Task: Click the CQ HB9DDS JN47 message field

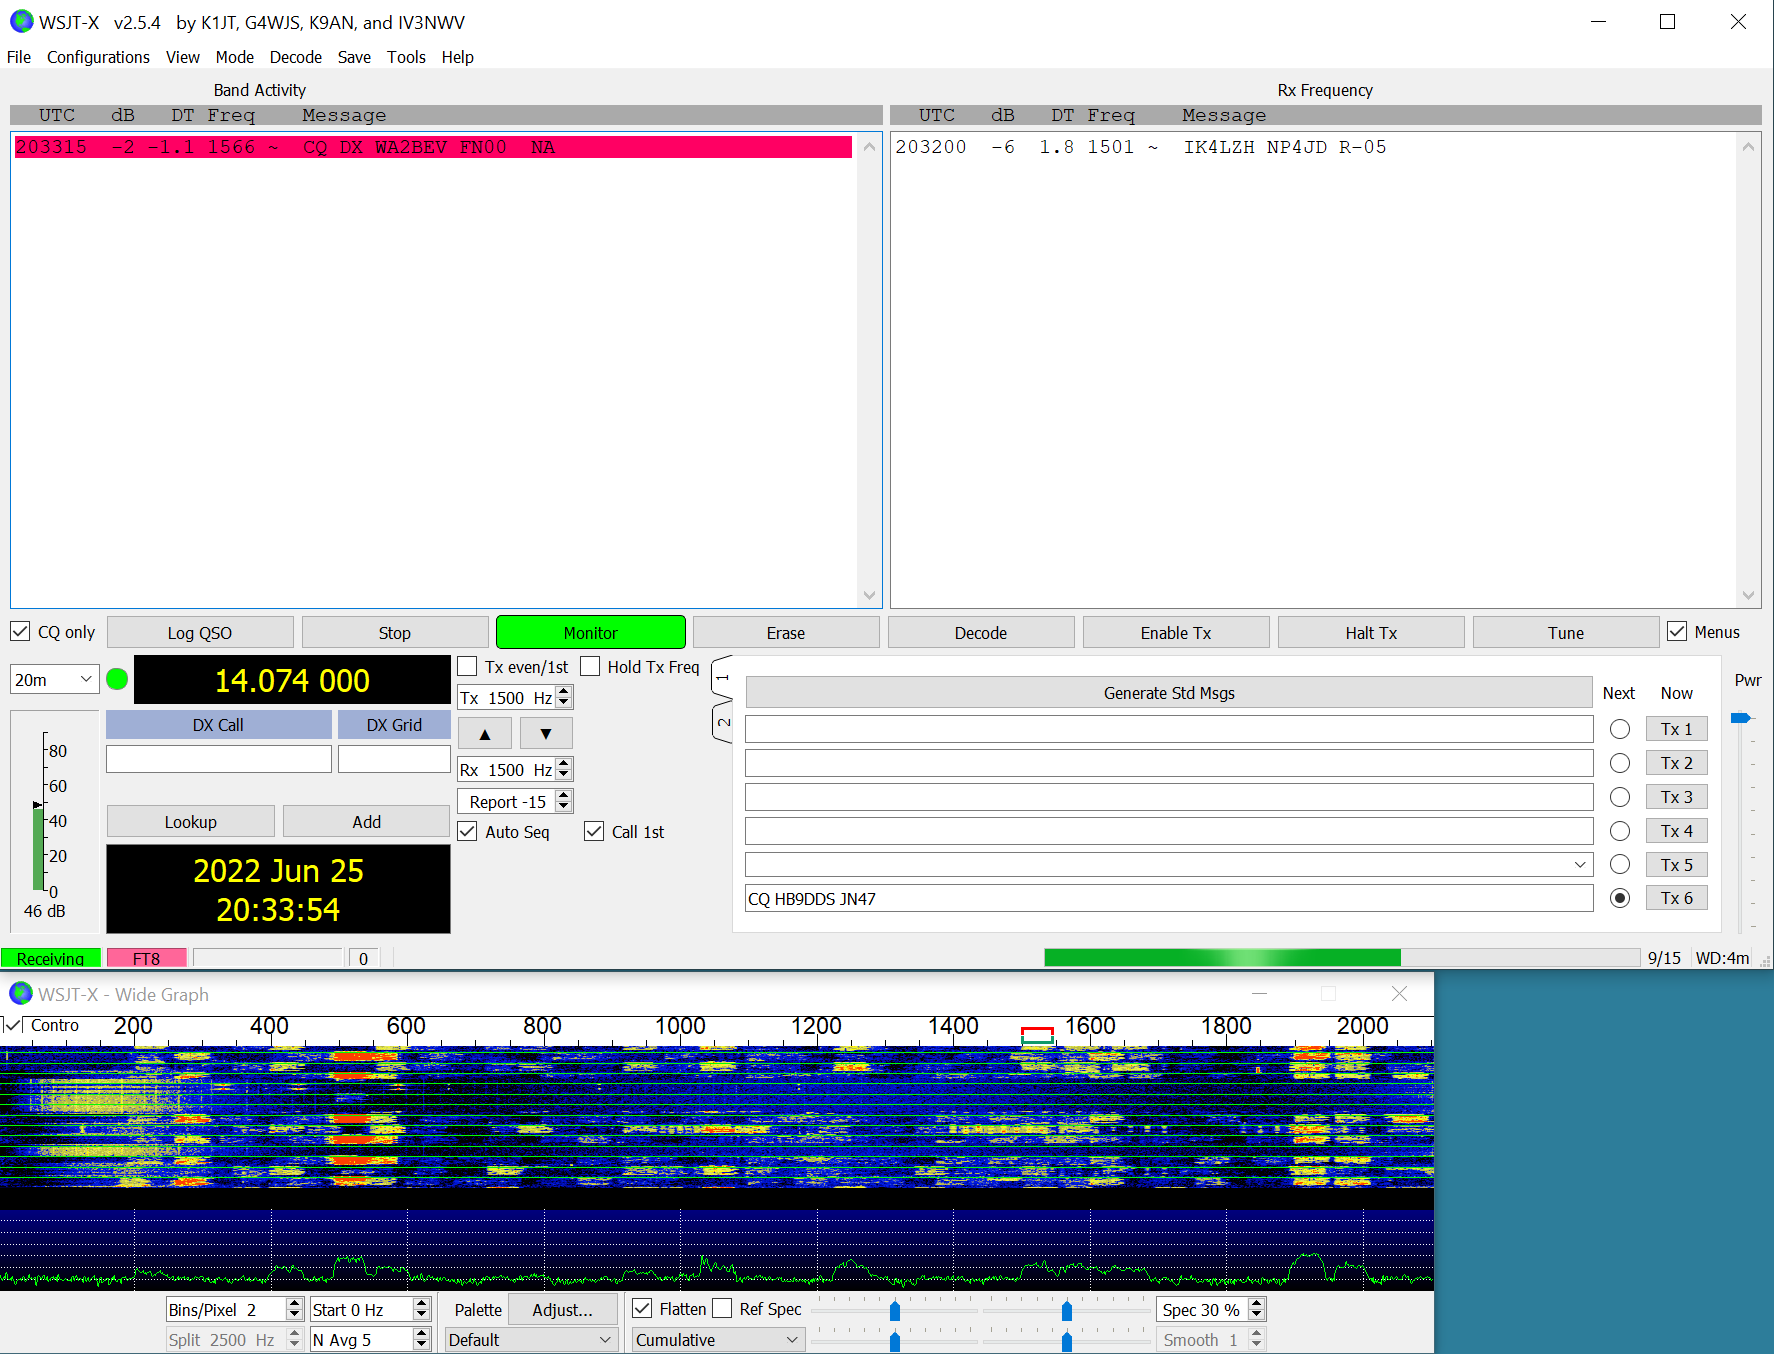Action: pyautogui.click(x=1169, y=898)
